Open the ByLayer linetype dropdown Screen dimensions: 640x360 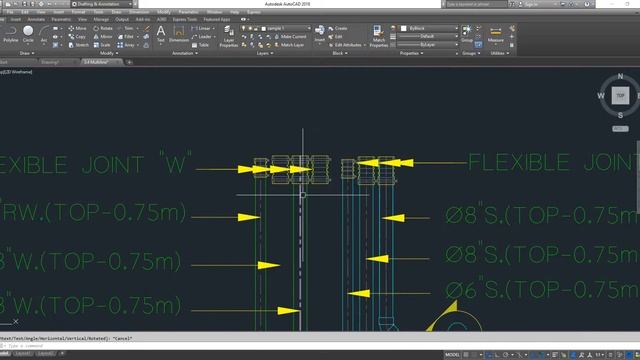429,44
